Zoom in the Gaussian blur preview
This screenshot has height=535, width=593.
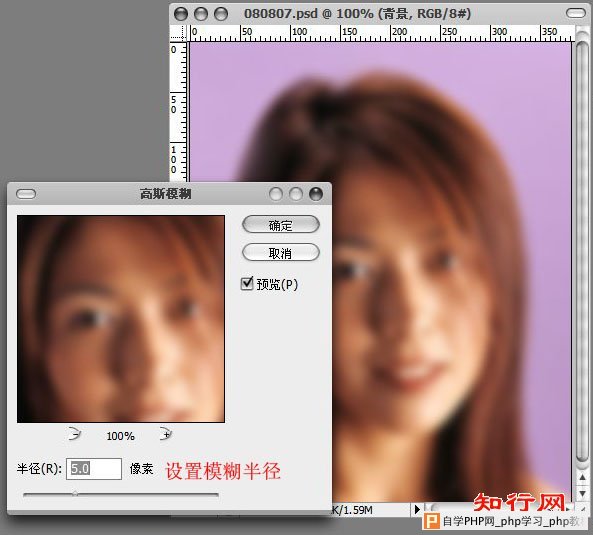tap(166, 434)
